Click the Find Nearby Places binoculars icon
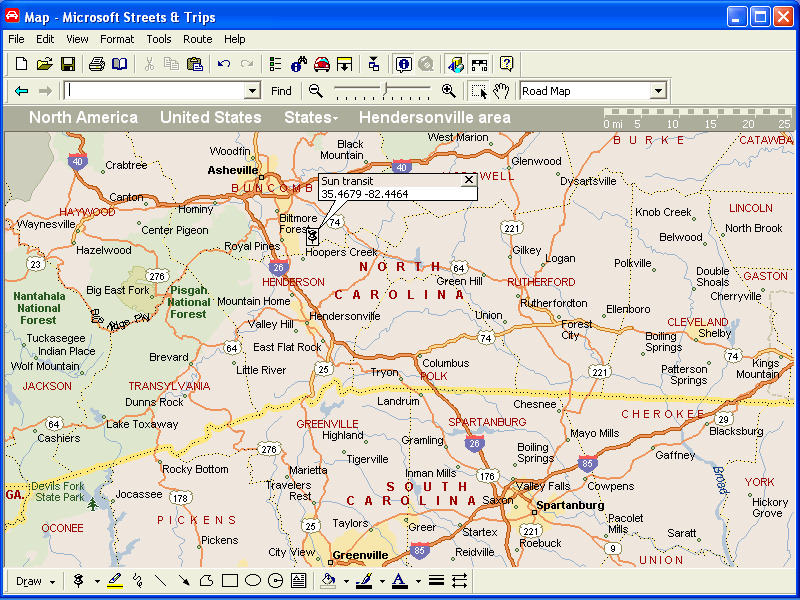This screenshot has width=800, height=600. coord(298,64)
